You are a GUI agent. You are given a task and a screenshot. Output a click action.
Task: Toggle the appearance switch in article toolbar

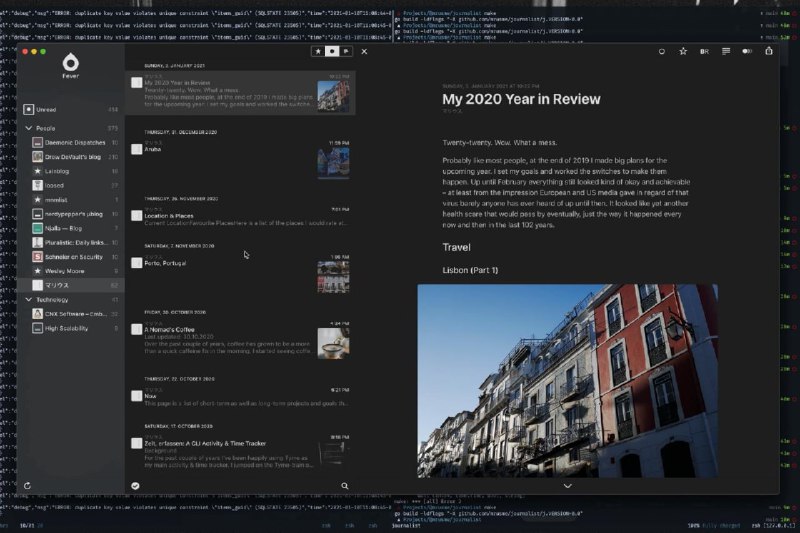click(x=747, y=51)
